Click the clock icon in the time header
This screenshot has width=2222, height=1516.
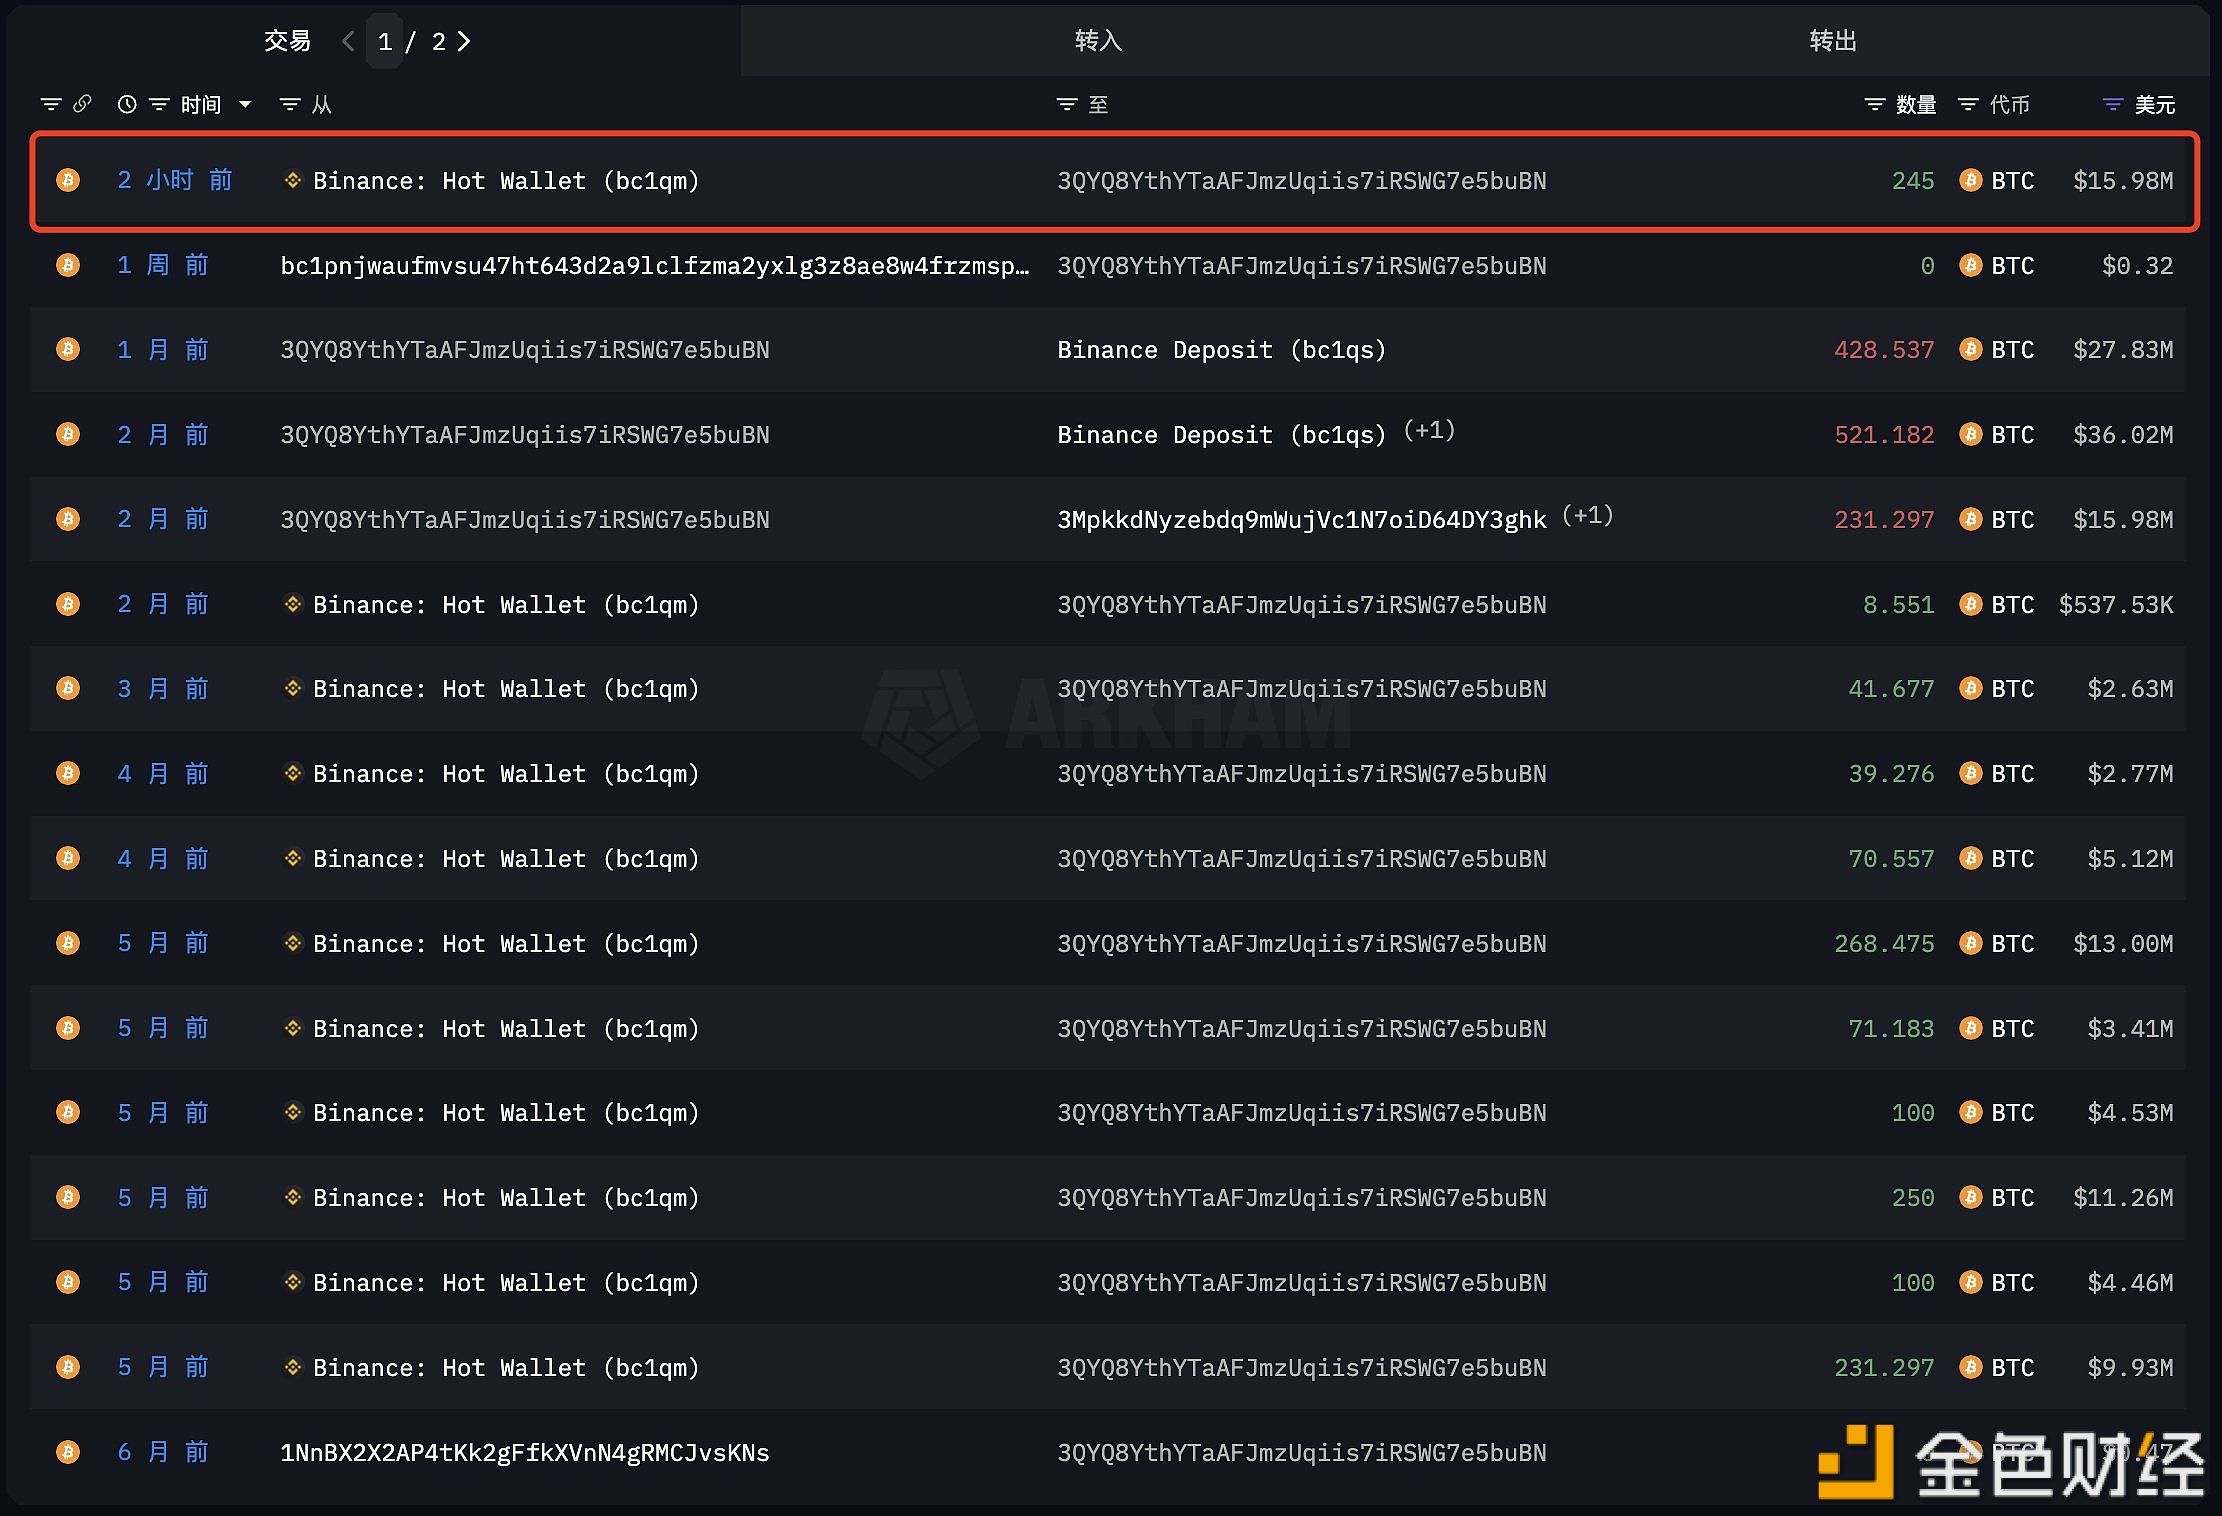pyautogui.click(x=127, y=104)
